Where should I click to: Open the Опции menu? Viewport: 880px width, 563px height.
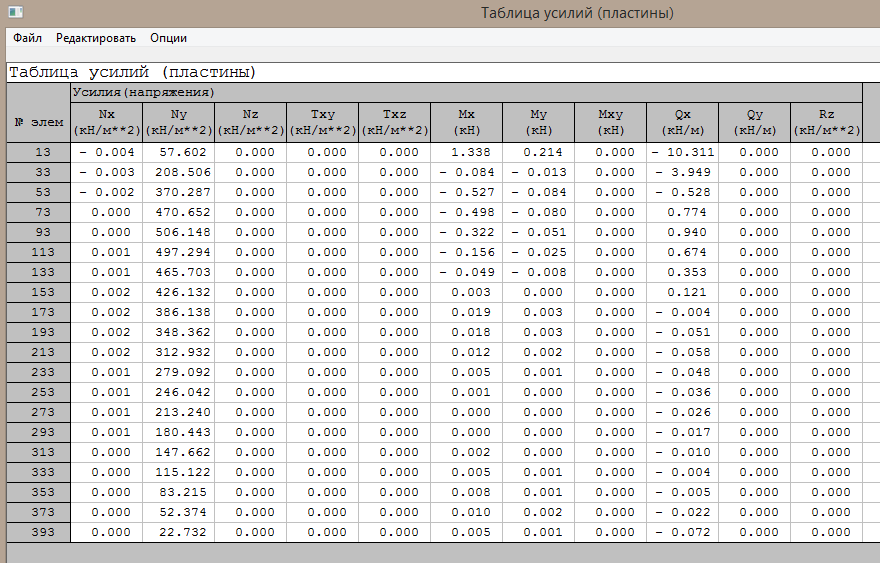[x=168, y=38]
